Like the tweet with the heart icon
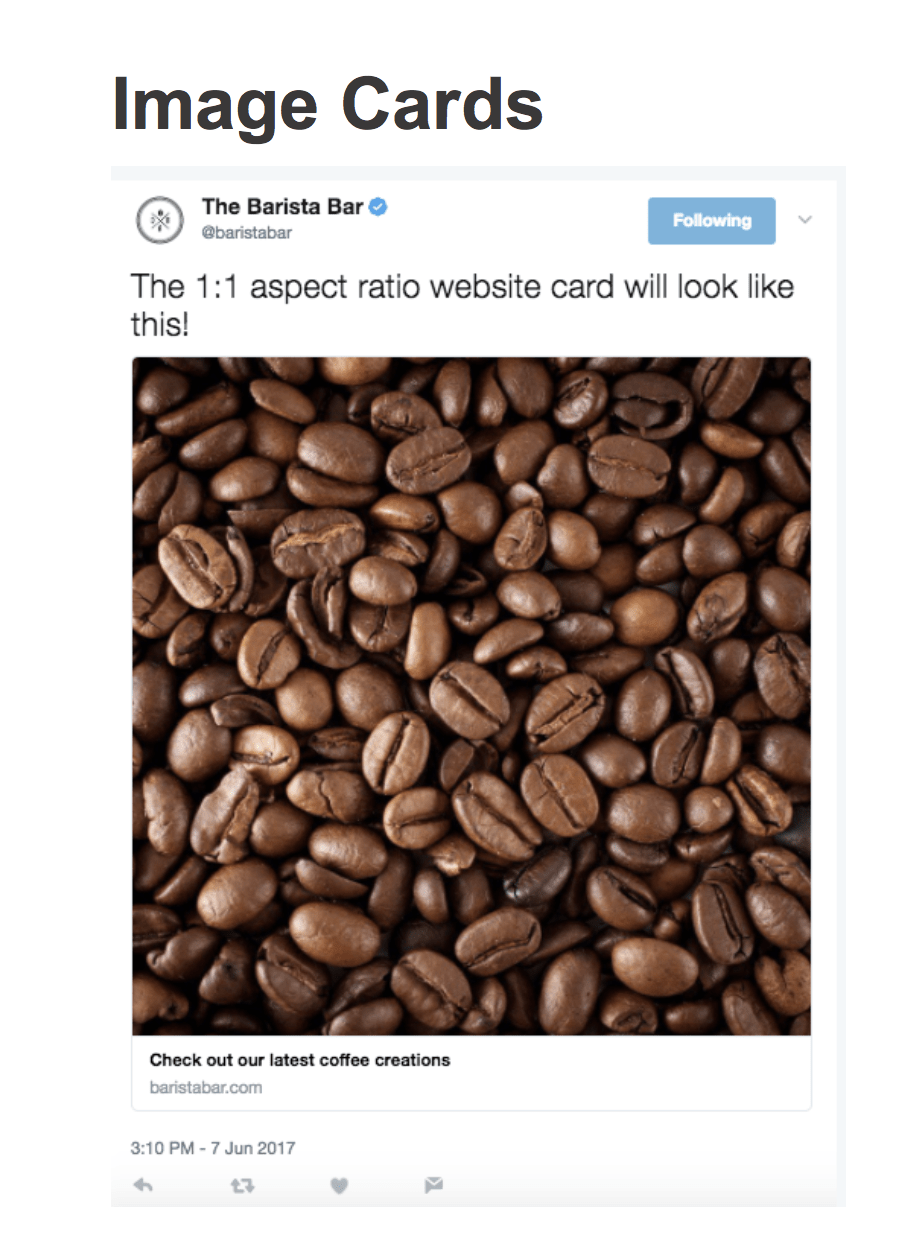Screen dimensions: 906x1252 (x=340, y=1185)
